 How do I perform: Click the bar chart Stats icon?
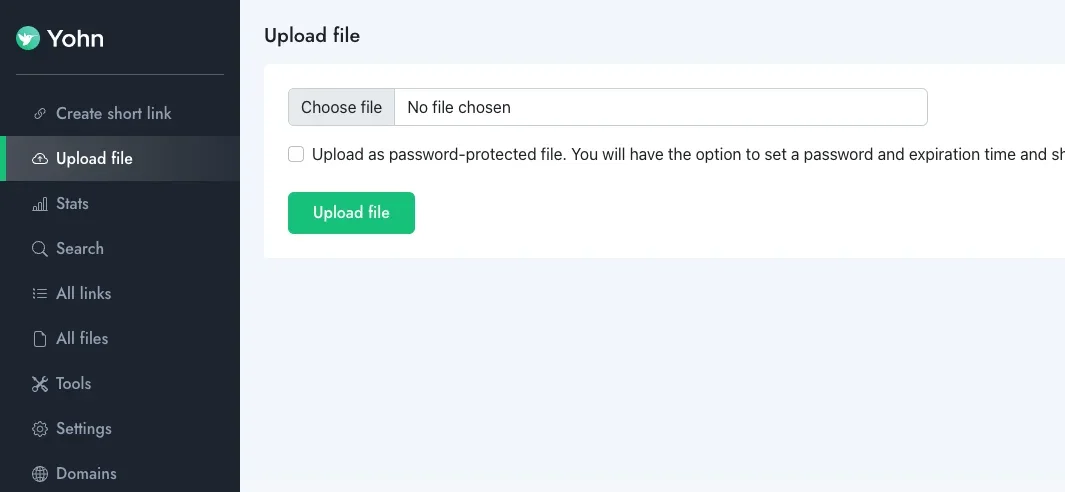(40, 204)
